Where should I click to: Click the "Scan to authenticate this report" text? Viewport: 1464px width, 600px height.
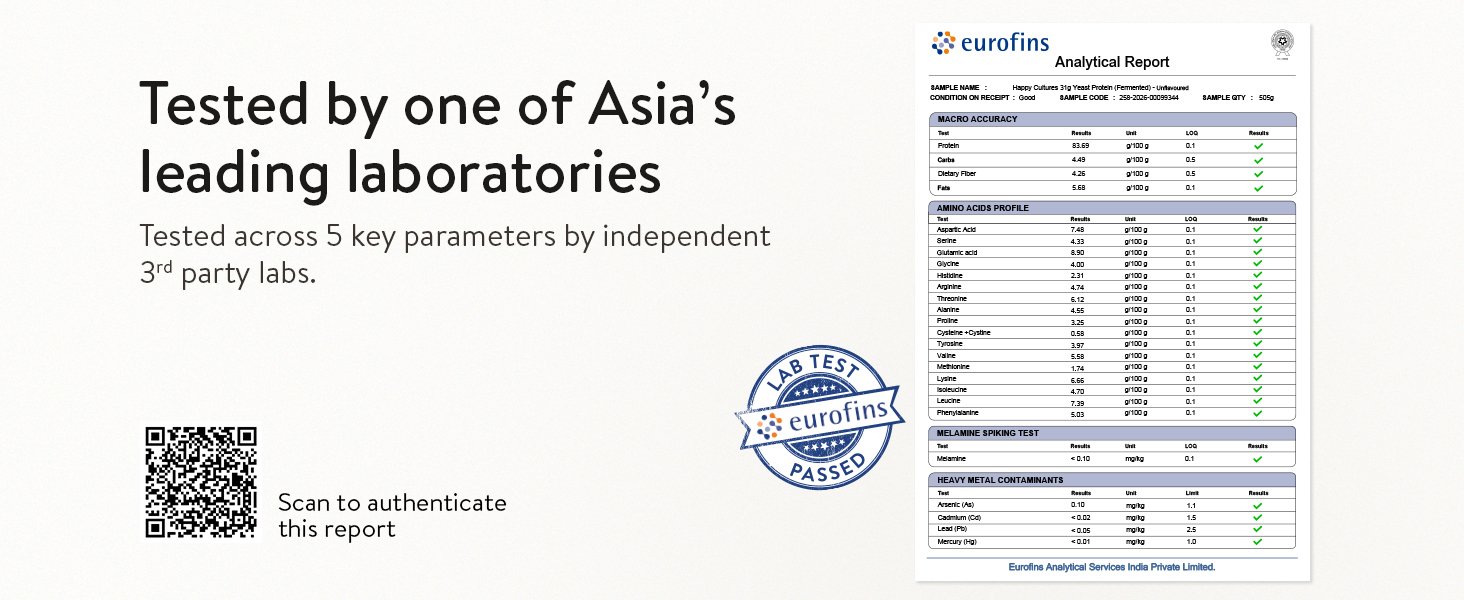[x=392, y=516]
